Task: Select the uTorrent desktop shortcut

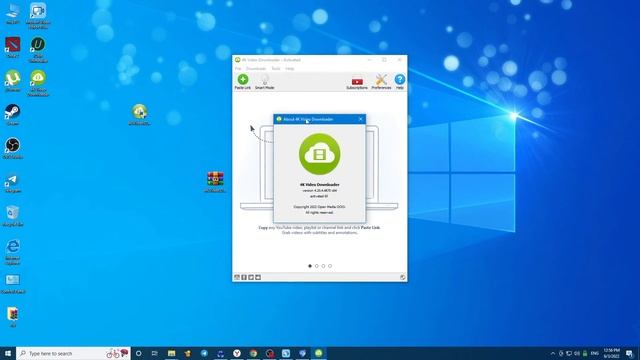Action: click(13, 81)
